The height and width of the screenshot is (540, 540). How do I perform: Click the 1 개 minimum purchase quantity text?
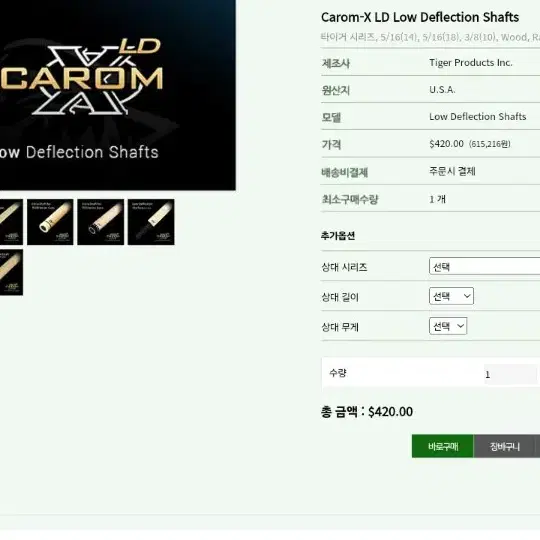point(437,199)
